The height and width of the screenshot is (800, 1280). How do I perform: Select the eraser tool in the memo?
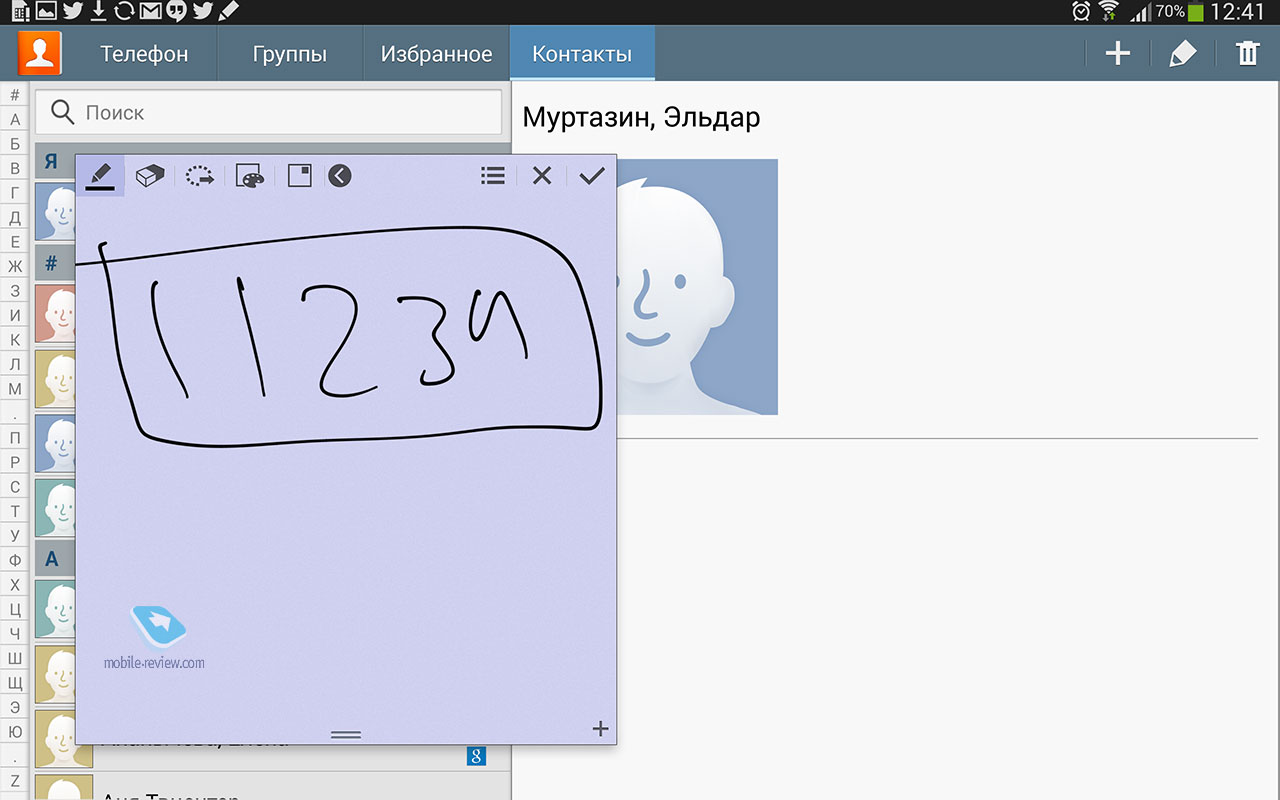pyautogui.click(x=150, y=176)
